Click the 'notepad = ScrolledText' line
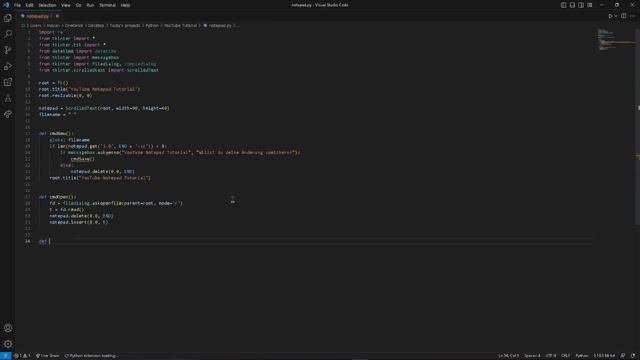 tap(104, 108)
